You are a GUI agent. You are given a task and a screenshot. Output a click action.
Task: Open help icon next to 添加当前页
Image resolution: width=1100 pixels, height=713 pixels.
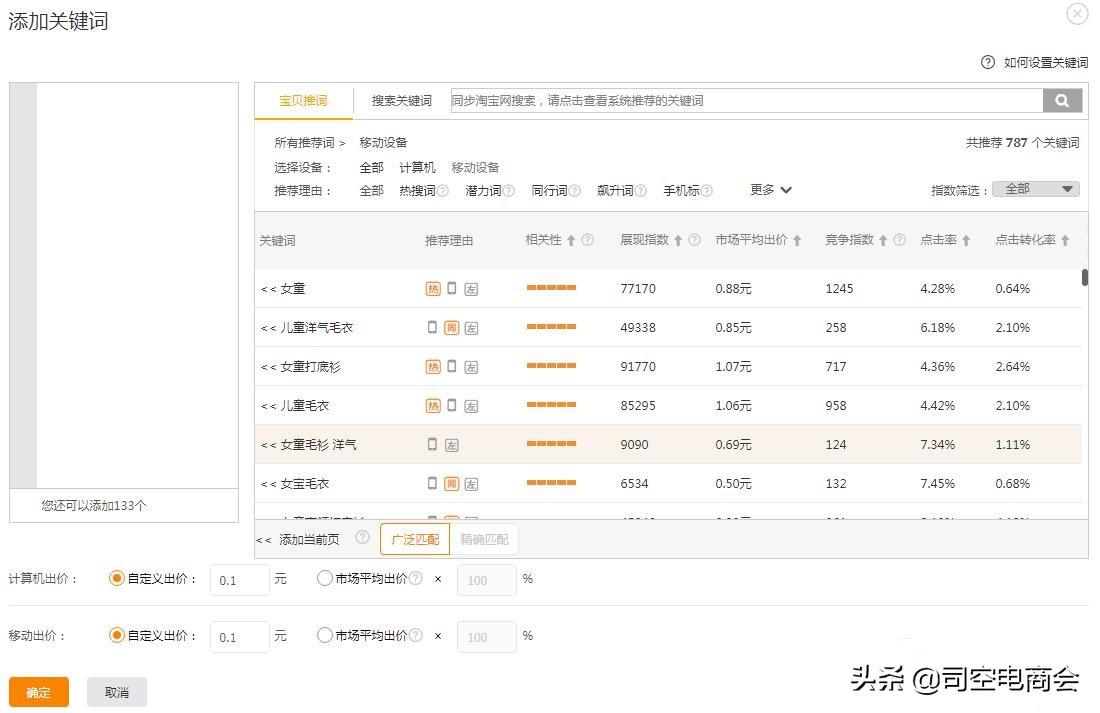pyautogui.click(x=362, y=538)
